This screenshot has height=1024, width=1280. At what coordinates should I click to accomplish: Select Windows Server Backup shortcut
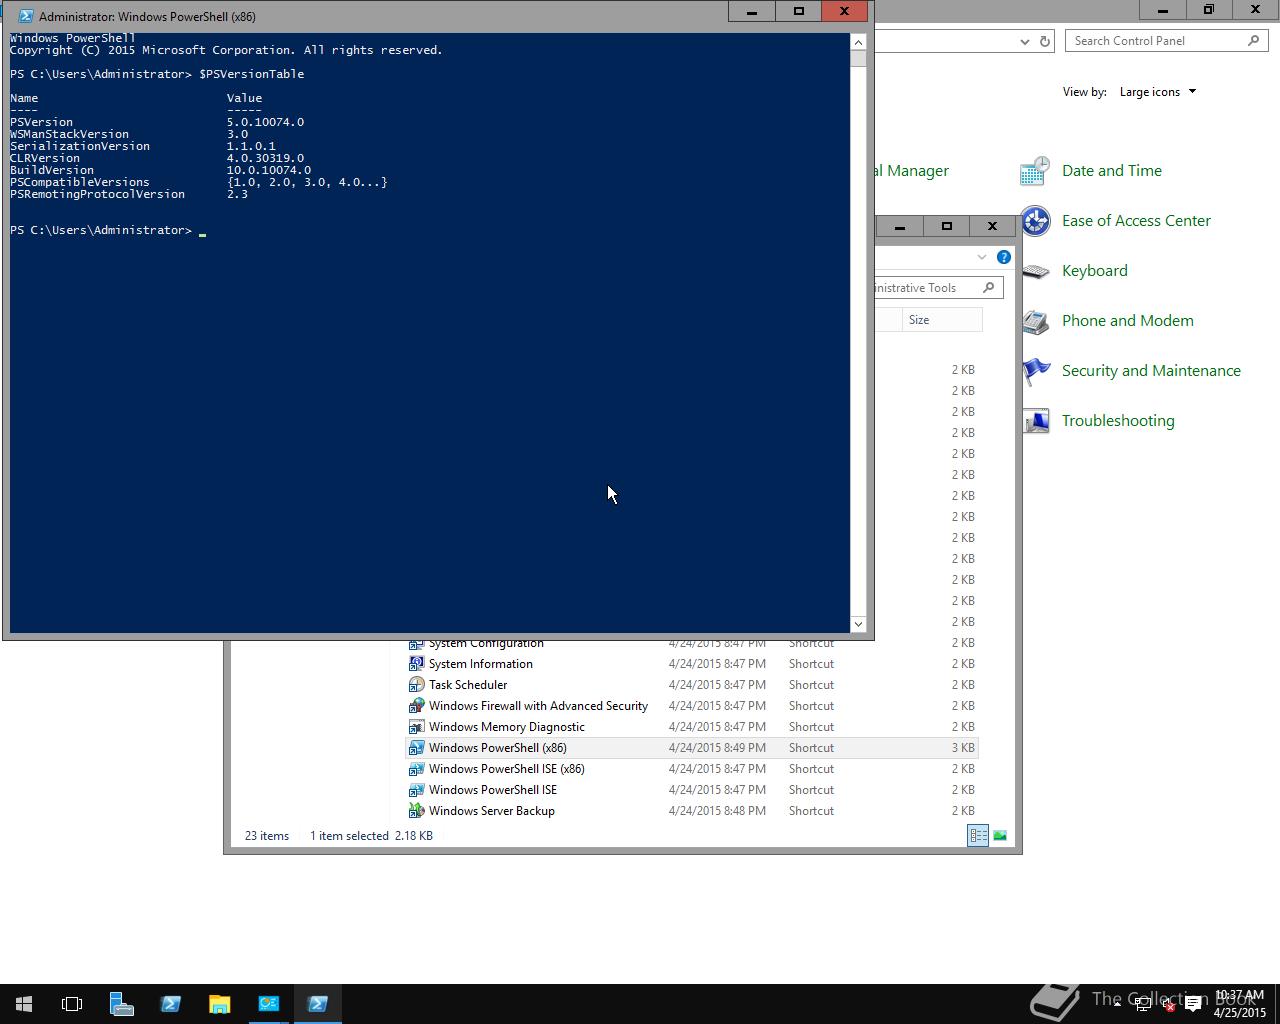click(x=491, y=811)
